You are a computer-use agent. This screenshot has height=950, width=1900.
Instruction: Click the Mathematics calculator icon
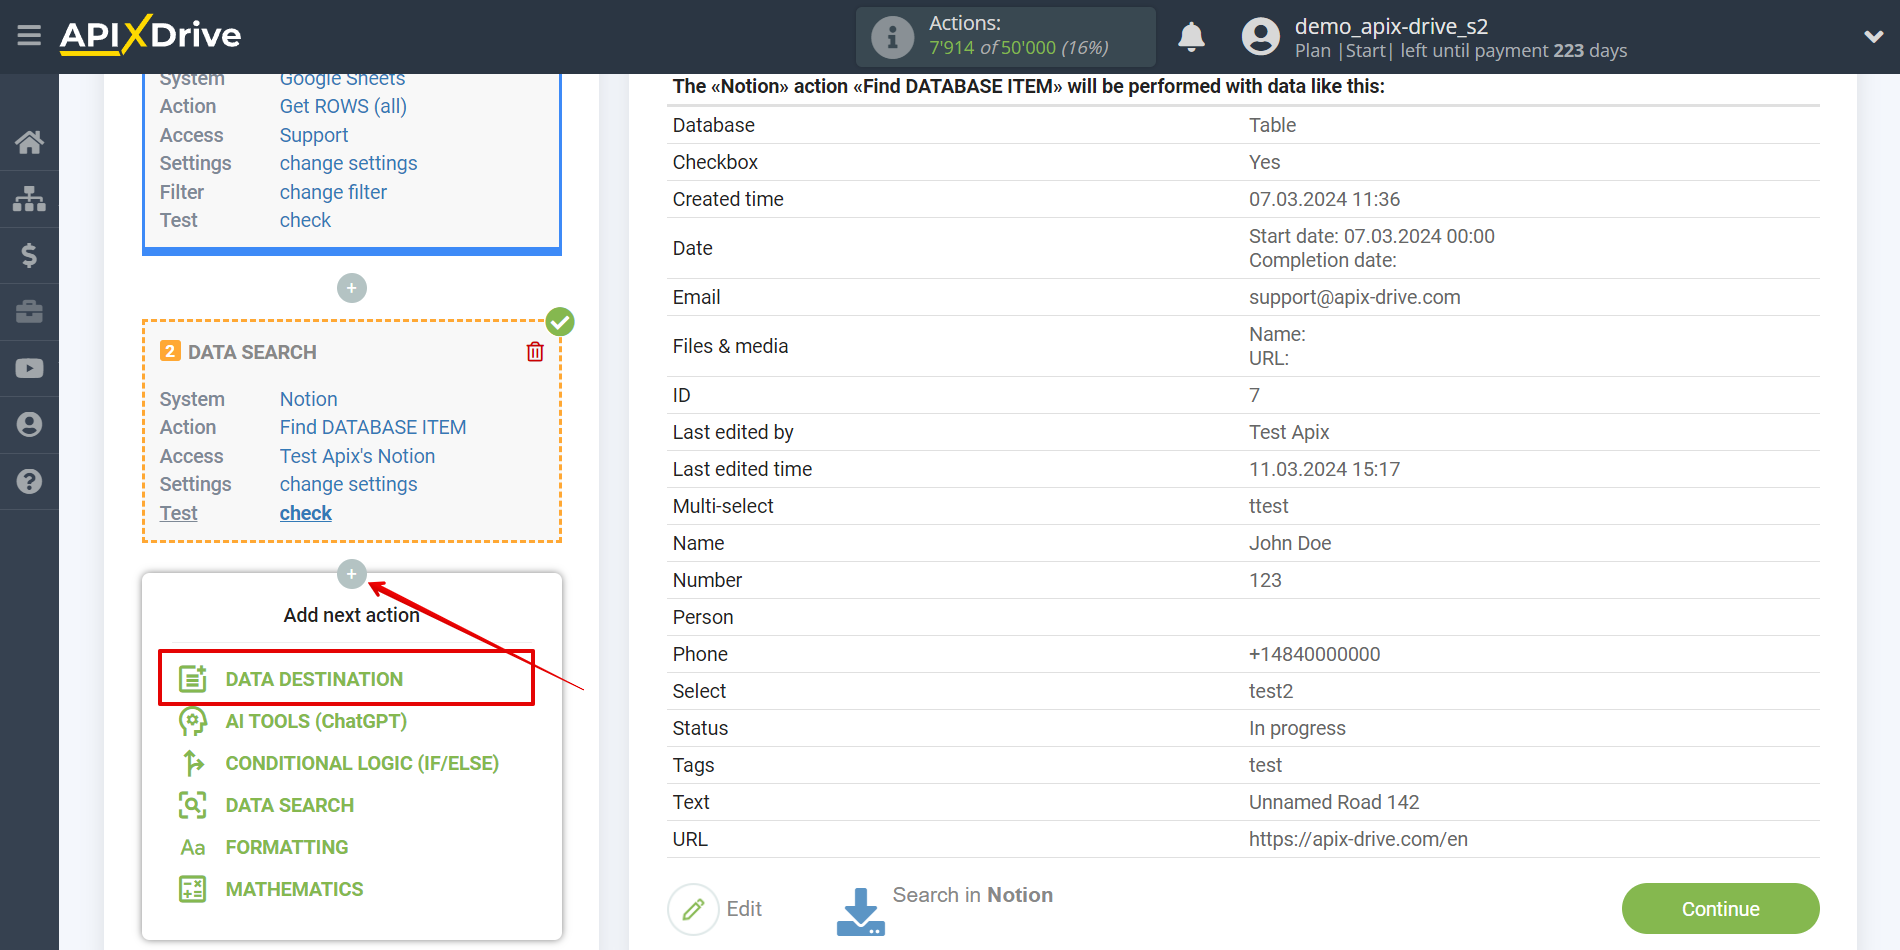[x=193, y=889]
